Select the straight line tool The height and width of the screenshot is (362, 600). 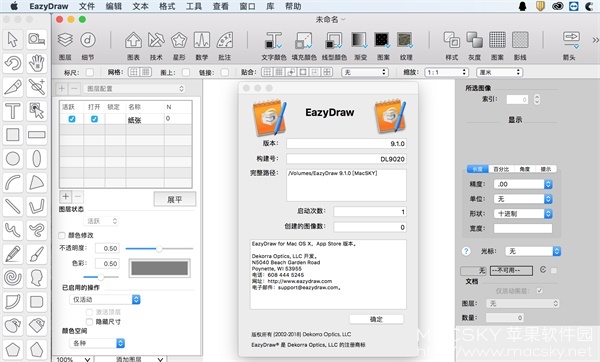[13, 206]
